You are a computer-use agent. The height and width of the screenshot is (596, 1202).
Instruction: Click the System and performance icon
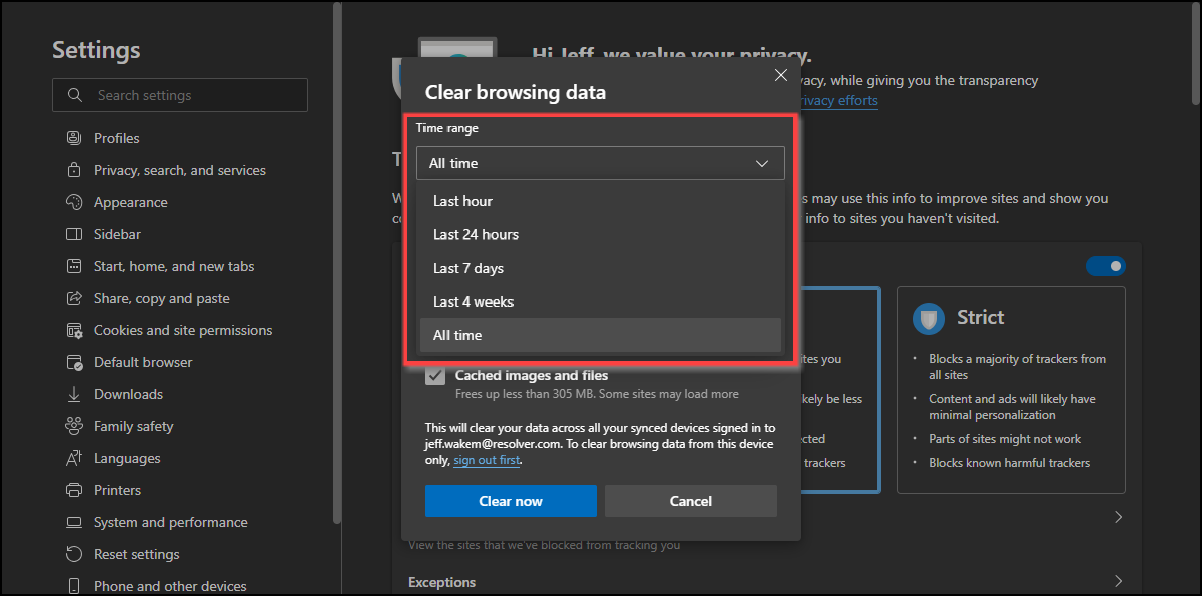[73, 522]
